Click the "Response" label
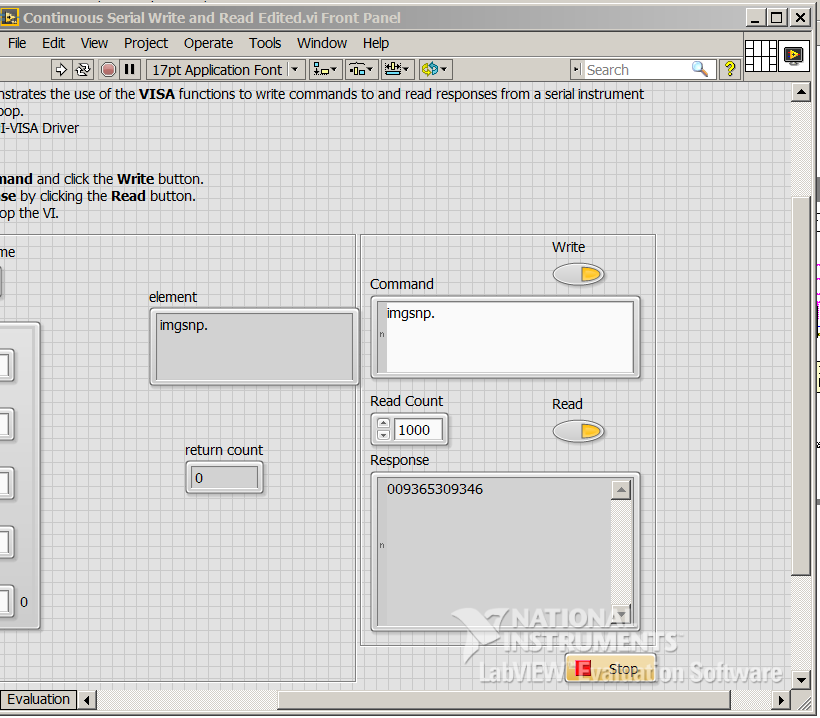The width and height of the screenshot is (820, 718). 400,460
